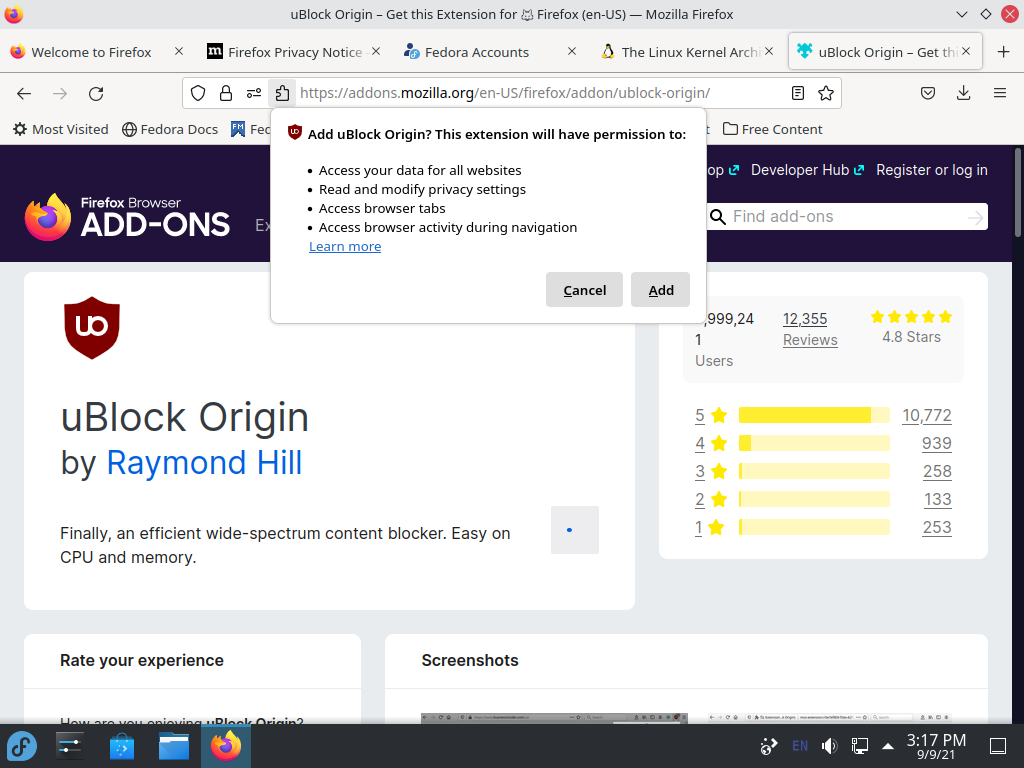Click the vertical page scrollbar
Image resolution: width=1024 pixels, height=768 pixels.
tap(1017, 193)
